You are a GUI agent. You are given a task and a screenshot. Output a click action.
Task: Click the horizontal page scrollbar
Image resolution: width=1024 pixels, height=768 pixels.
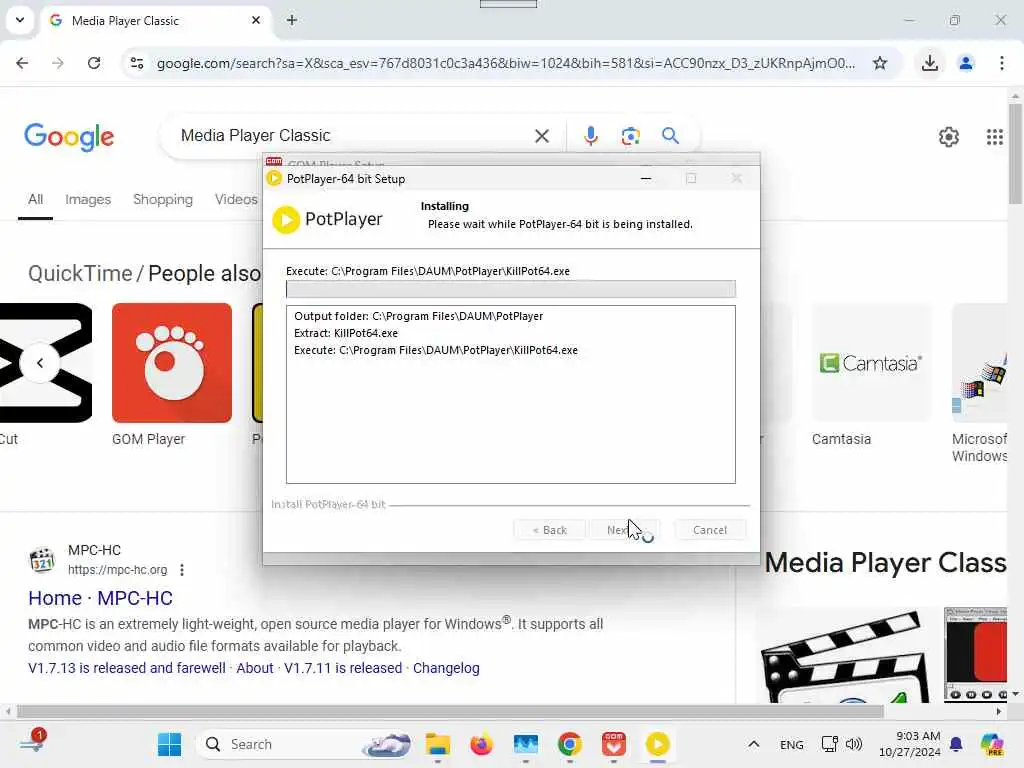click(x=449, y=711)
